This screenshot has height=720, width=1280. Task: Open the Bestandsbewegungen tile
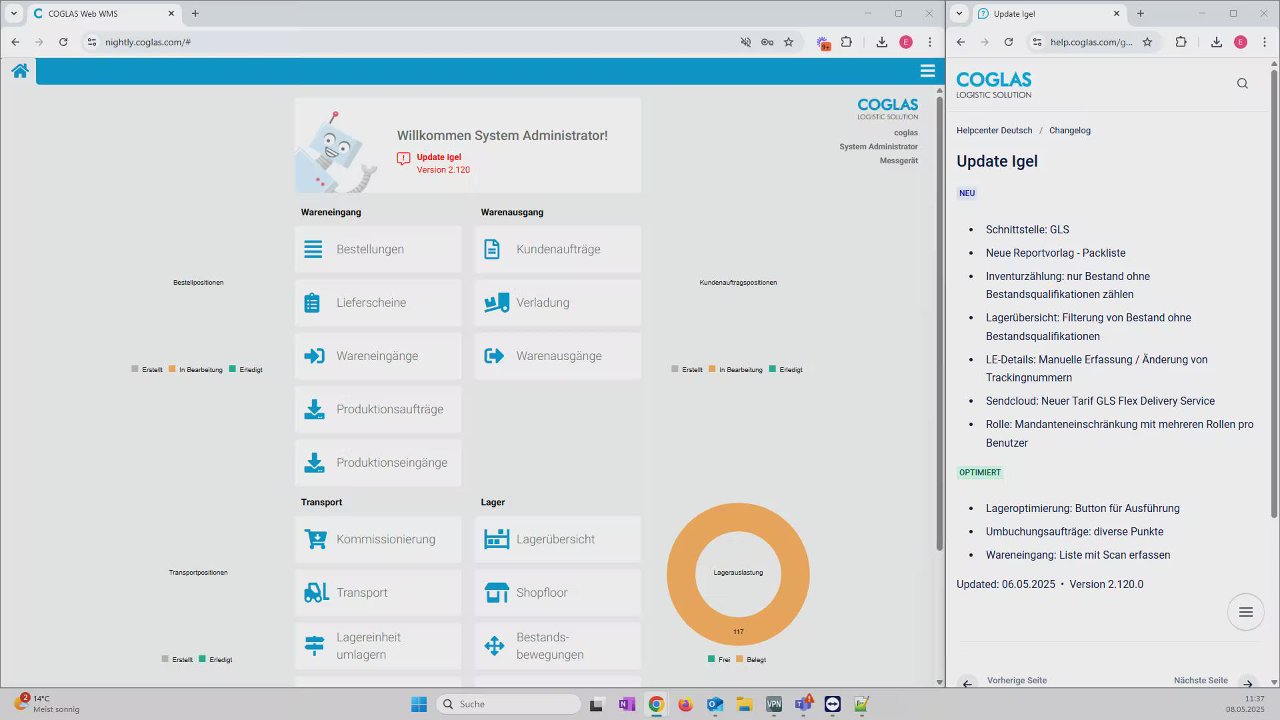(x=558, y=646)
